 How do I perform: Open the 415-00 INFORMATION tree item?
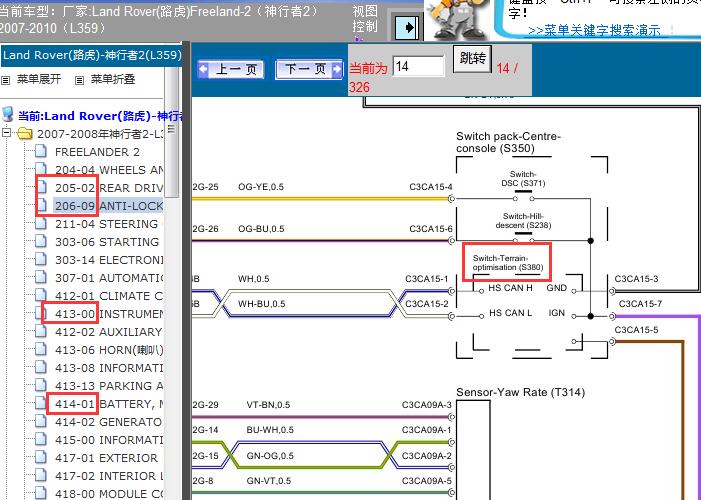(109, 440)
